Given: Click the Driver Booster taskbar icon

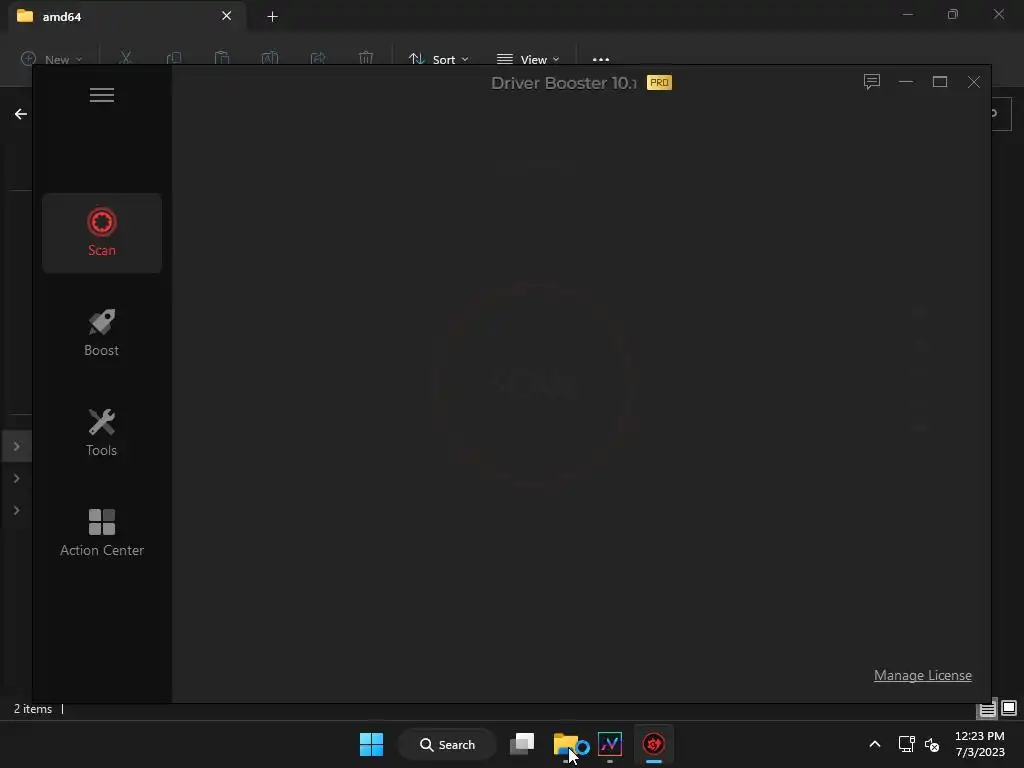Looking at the screenshot, I should [x=654, y=744].
